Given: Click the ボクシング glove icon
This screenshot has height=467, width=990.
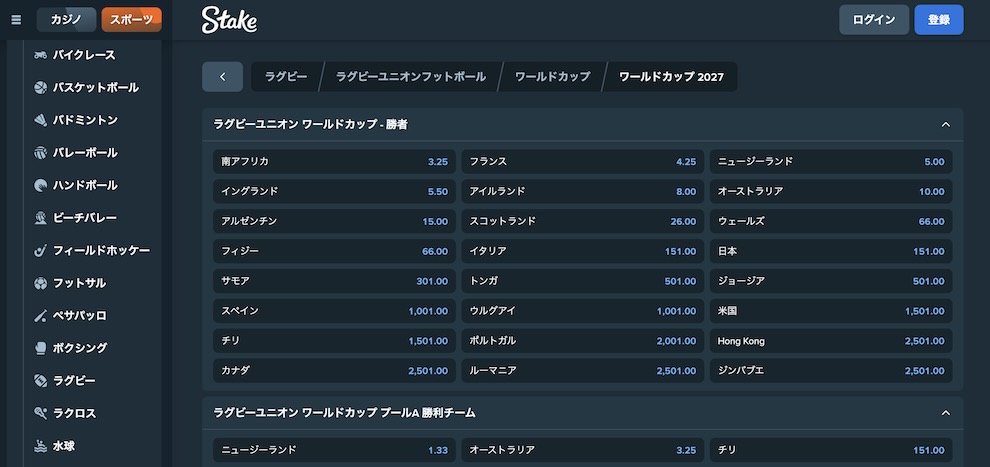Looking at the screenshot, I should pos(40,348).
